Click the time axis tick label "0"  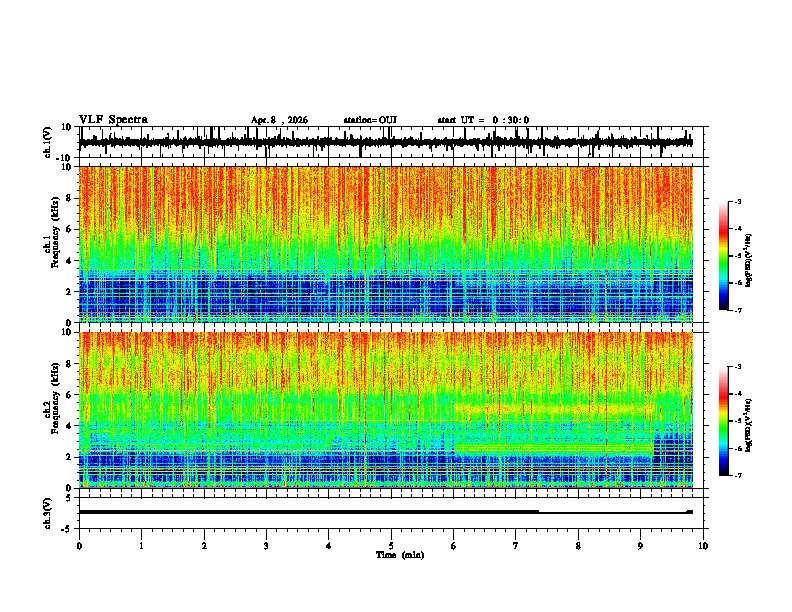(79, 546)
